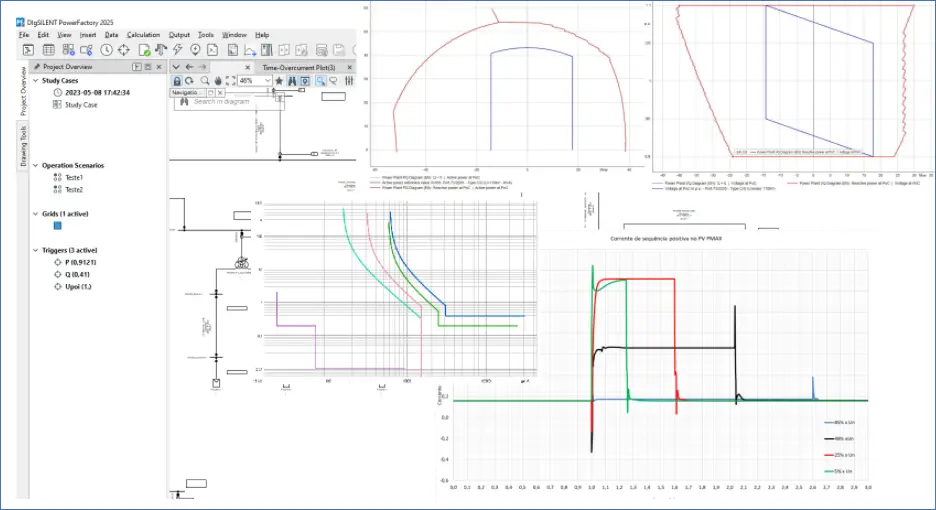The height and width of the screenshot is (510, 936).
Task: Click the greyed-out save disk icon
Action: pyautogui.click(x=338, y=50)
